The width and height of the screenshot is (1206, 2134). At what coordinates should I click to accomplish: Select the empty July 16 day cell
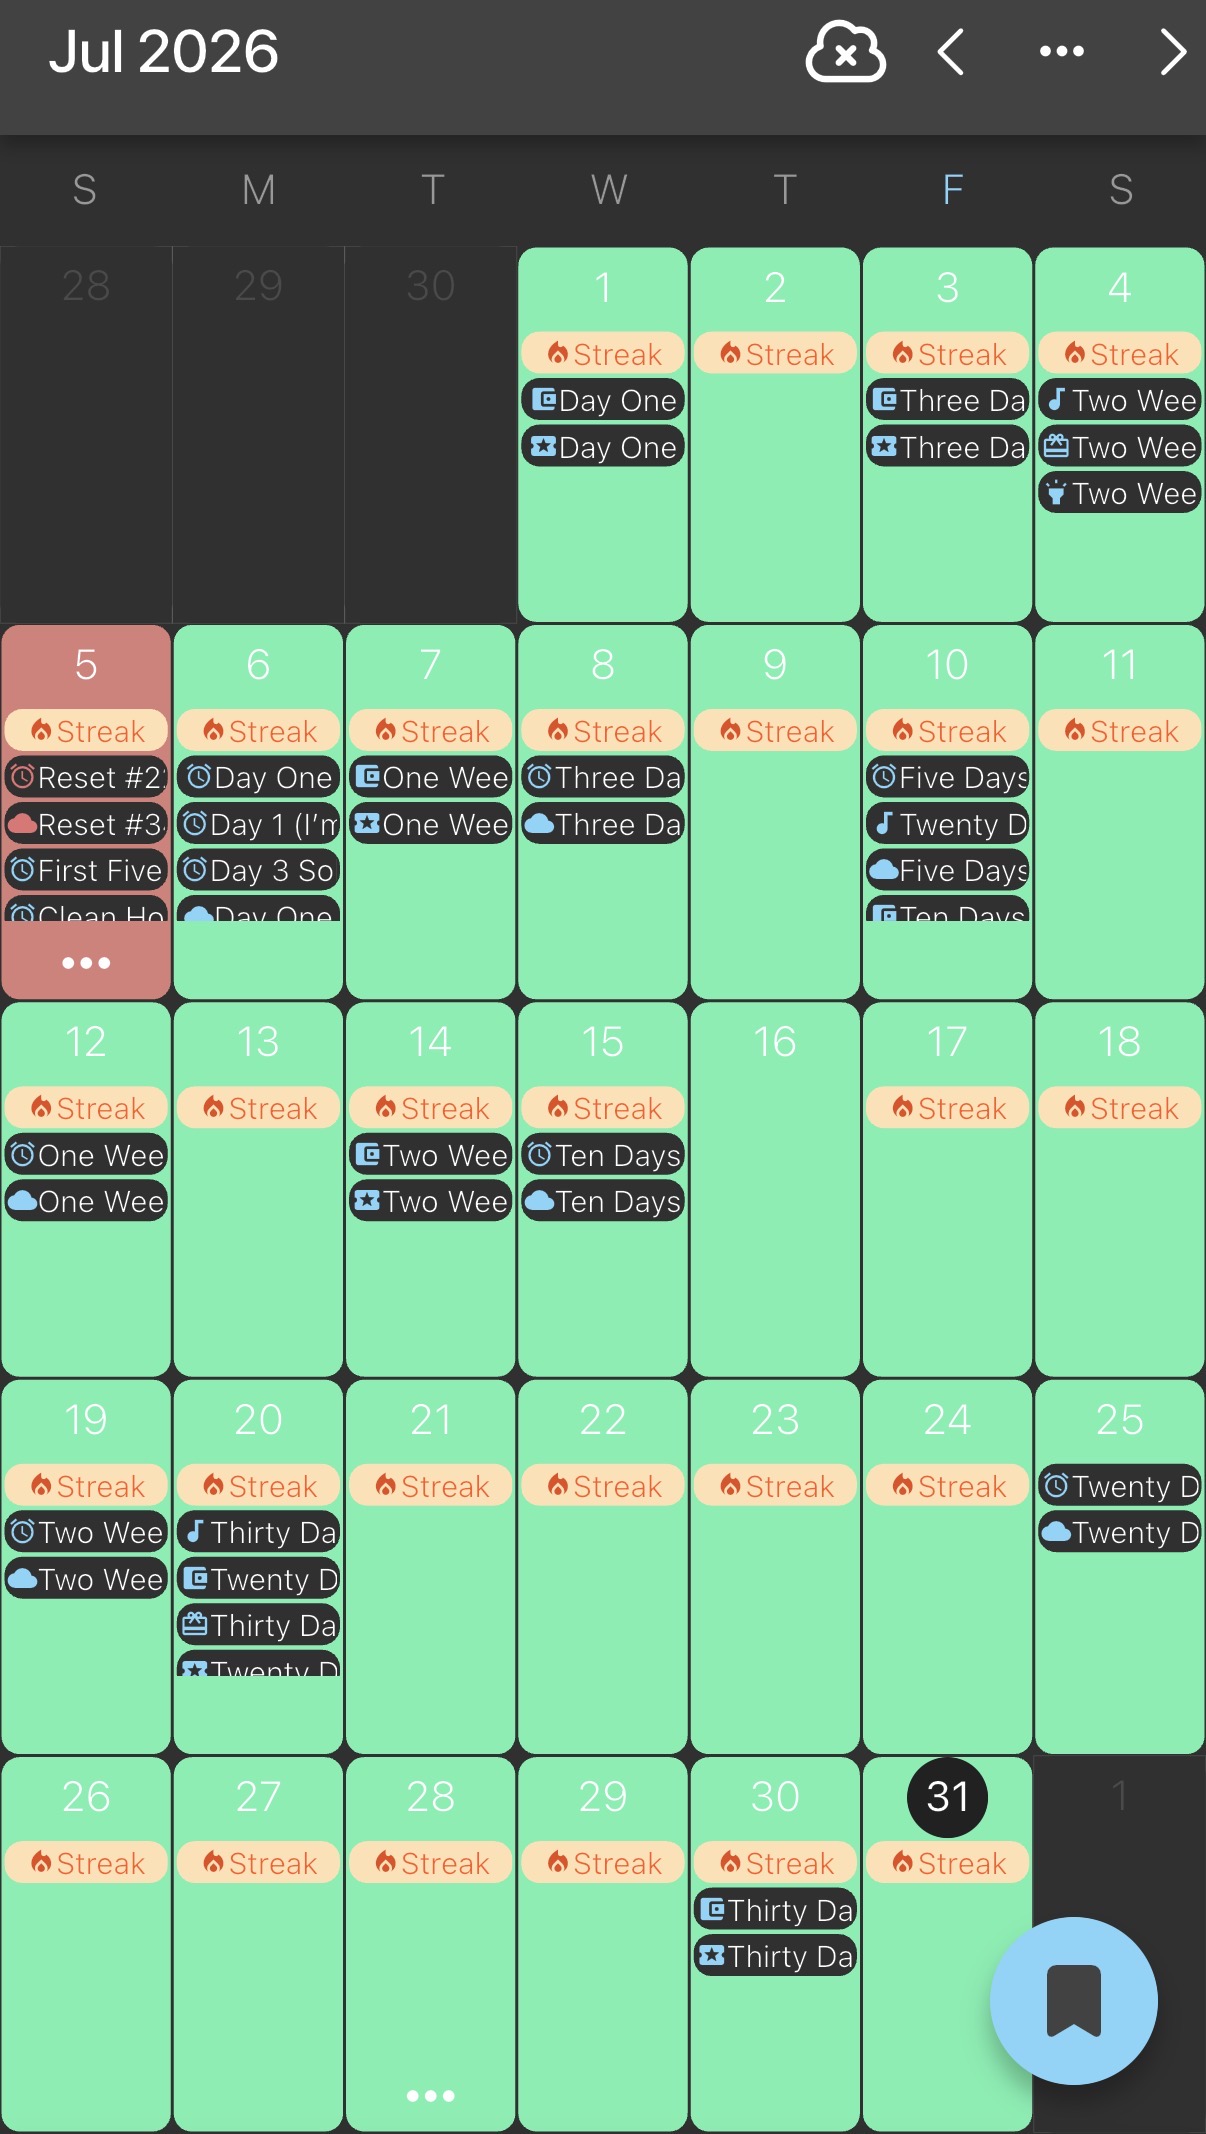775,1190
